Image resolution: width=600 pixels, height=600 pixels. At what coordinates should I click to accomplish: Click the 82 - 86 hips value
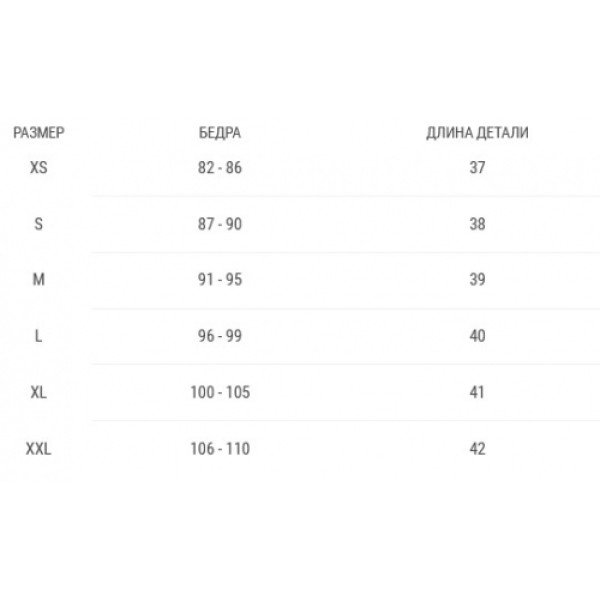click(220, 168)
